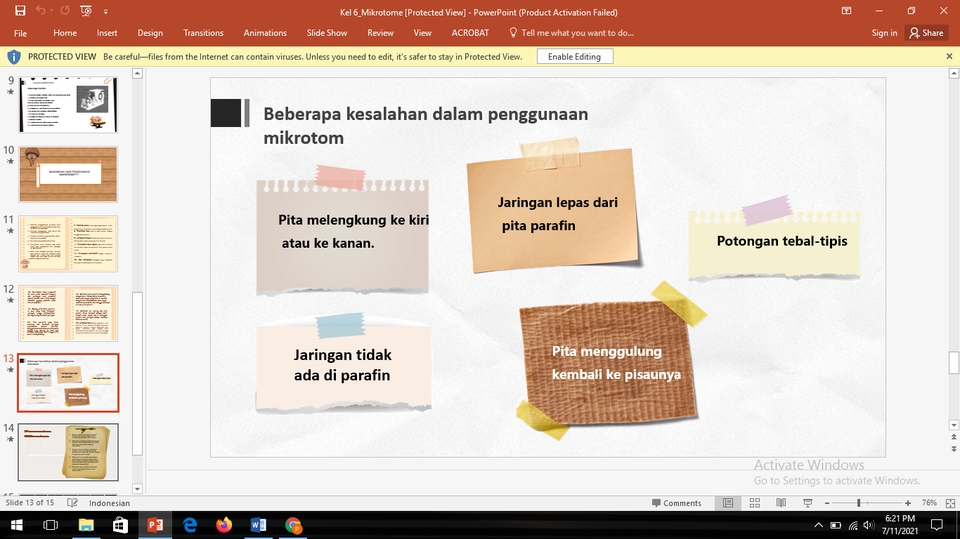Start Slide Show from status bar icon

808,503
